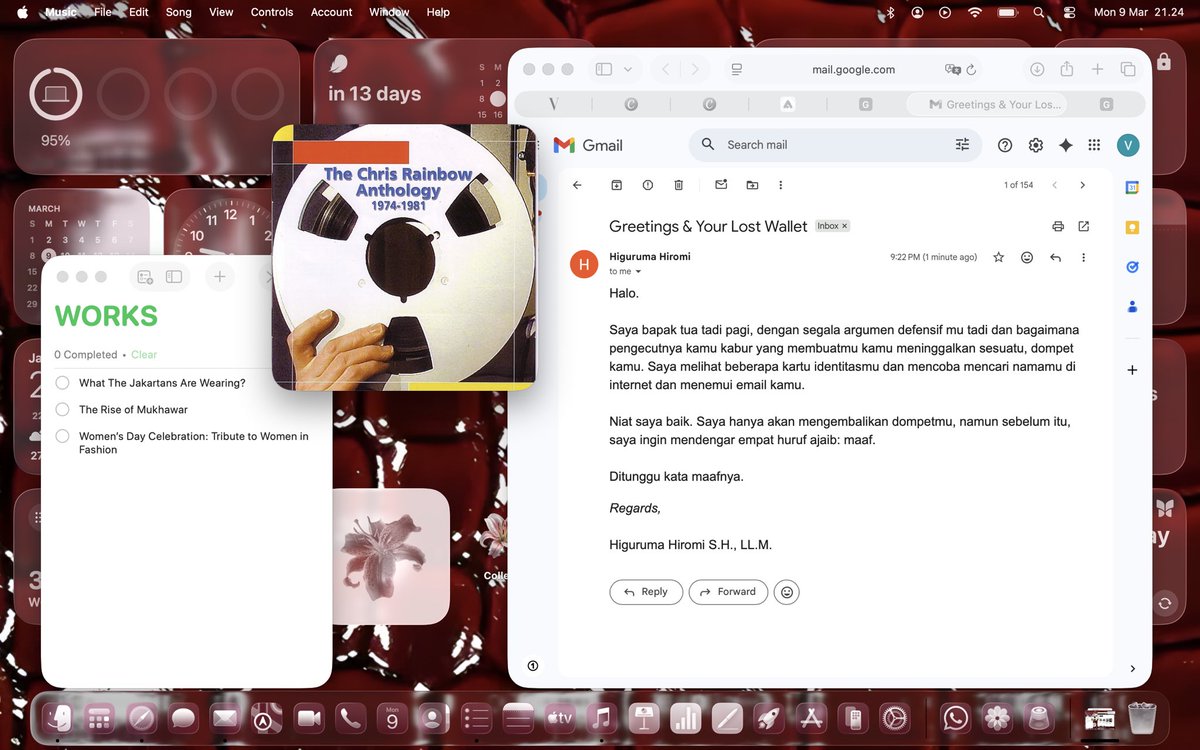Add new reminder with plus in Reminders
1200x750 pixels.
click(219, 277)
